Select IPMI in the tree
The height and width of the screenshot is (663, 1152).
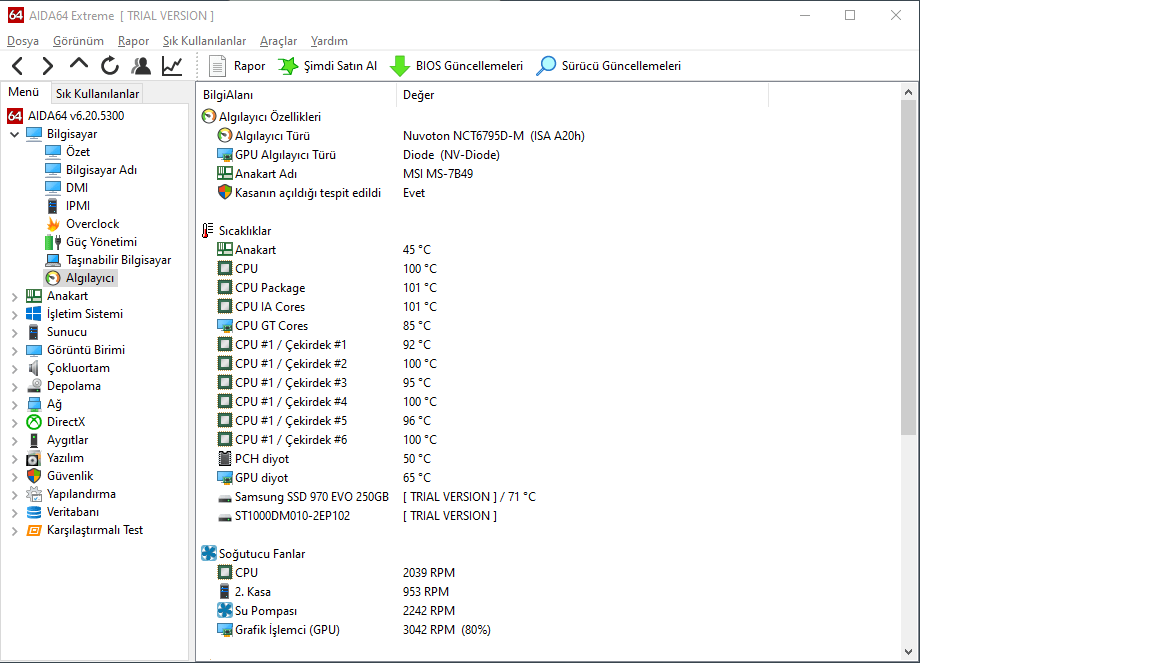(x=78, y=206)
